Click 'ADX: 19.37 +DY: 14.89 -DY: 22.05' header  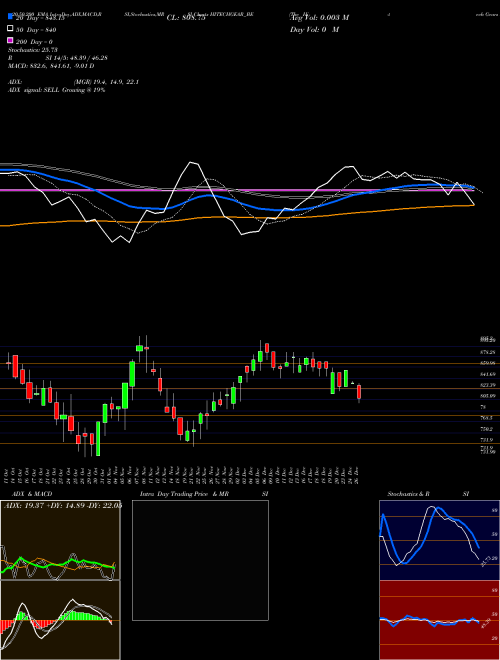(x=63, y=505)
